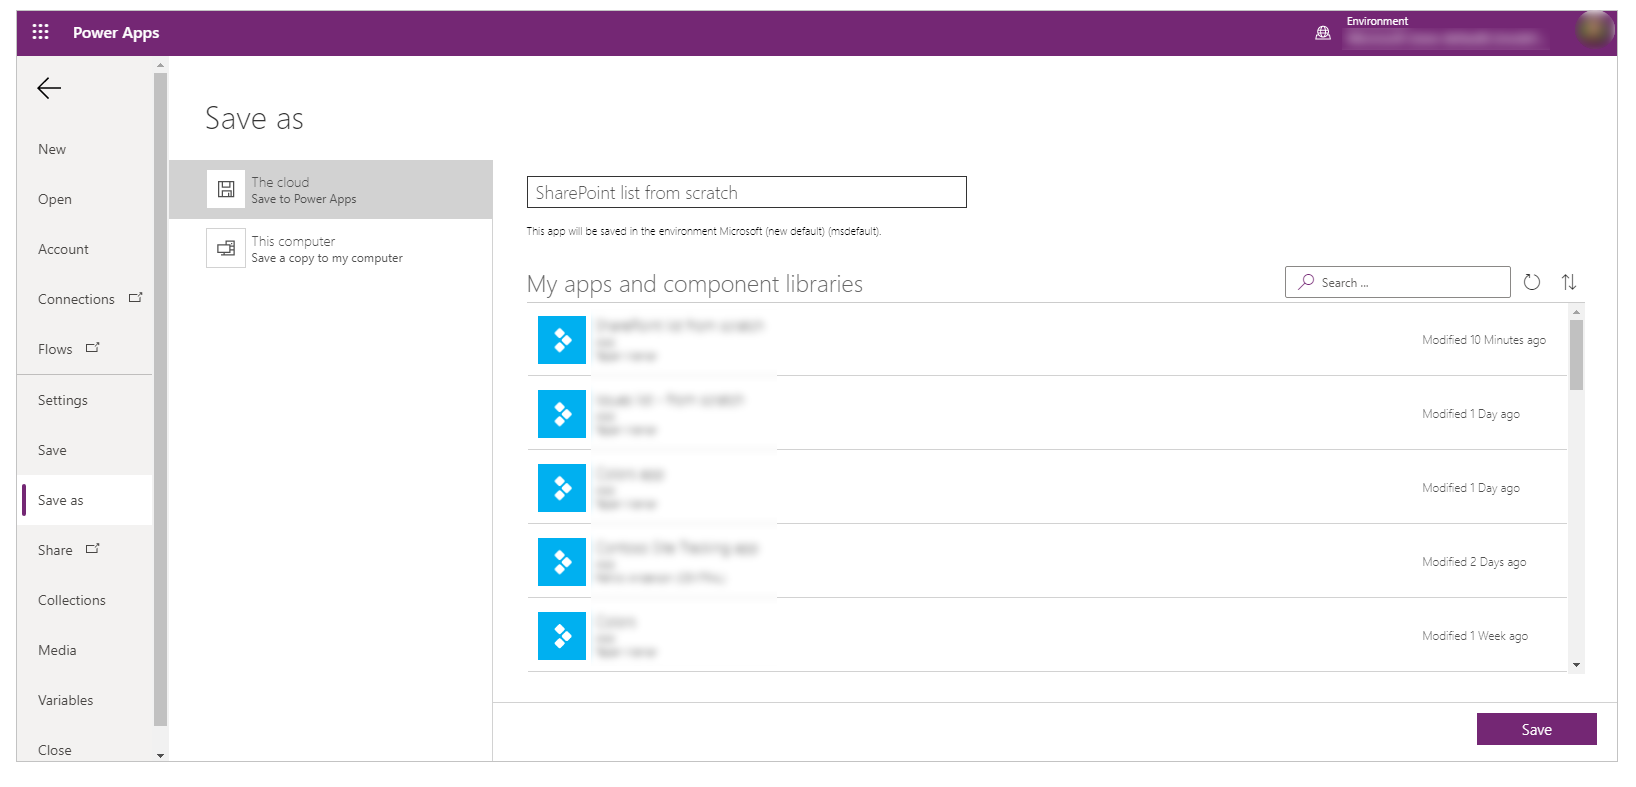This screenshot has height=787, width=1636.
Task: Click the sidebar scrollbar thumb
Action: [x=160, y=399]
